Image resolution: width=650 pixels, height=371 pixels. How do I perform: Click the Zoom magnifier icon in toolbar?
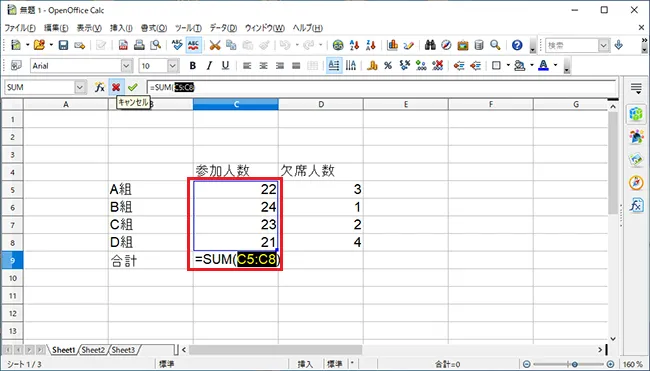point(495,45)
